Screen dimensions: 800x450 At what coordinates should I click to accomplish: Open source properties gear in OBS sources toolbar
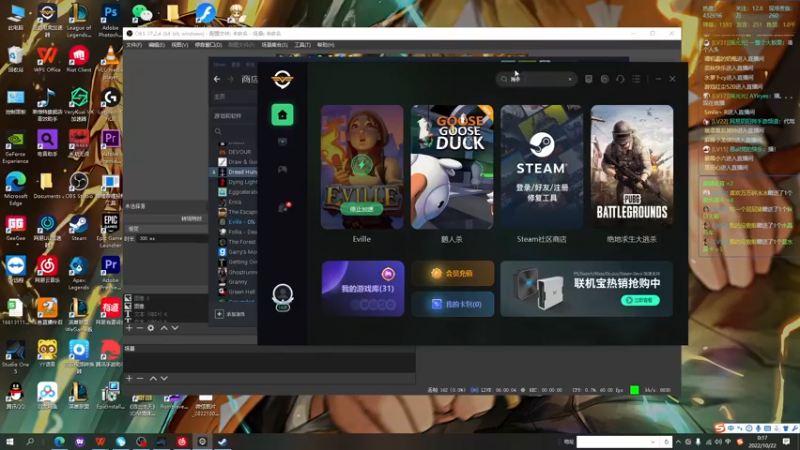click(151, 328)
